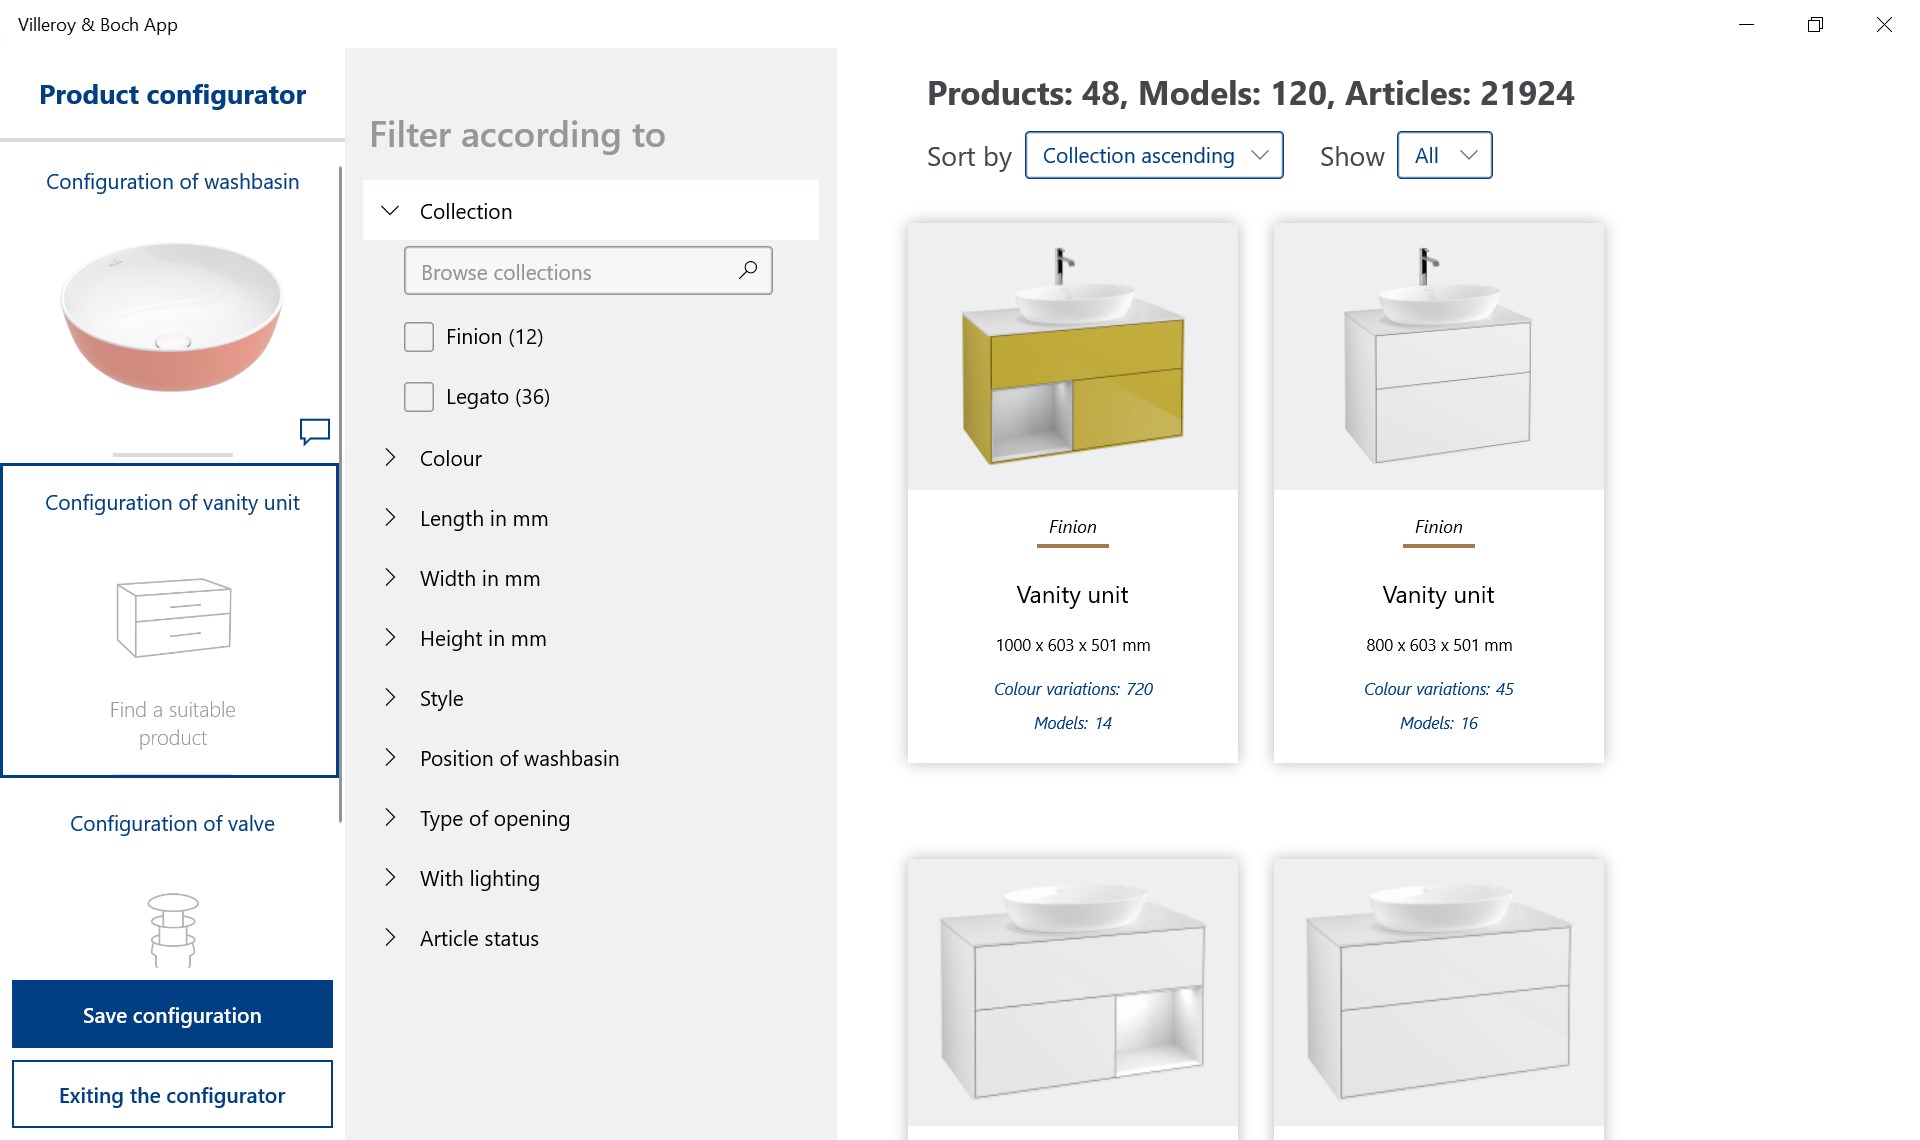Click the comment speech bubble icon
The height and width of the screenshot is (1140, 1920).
coord(314,431)
